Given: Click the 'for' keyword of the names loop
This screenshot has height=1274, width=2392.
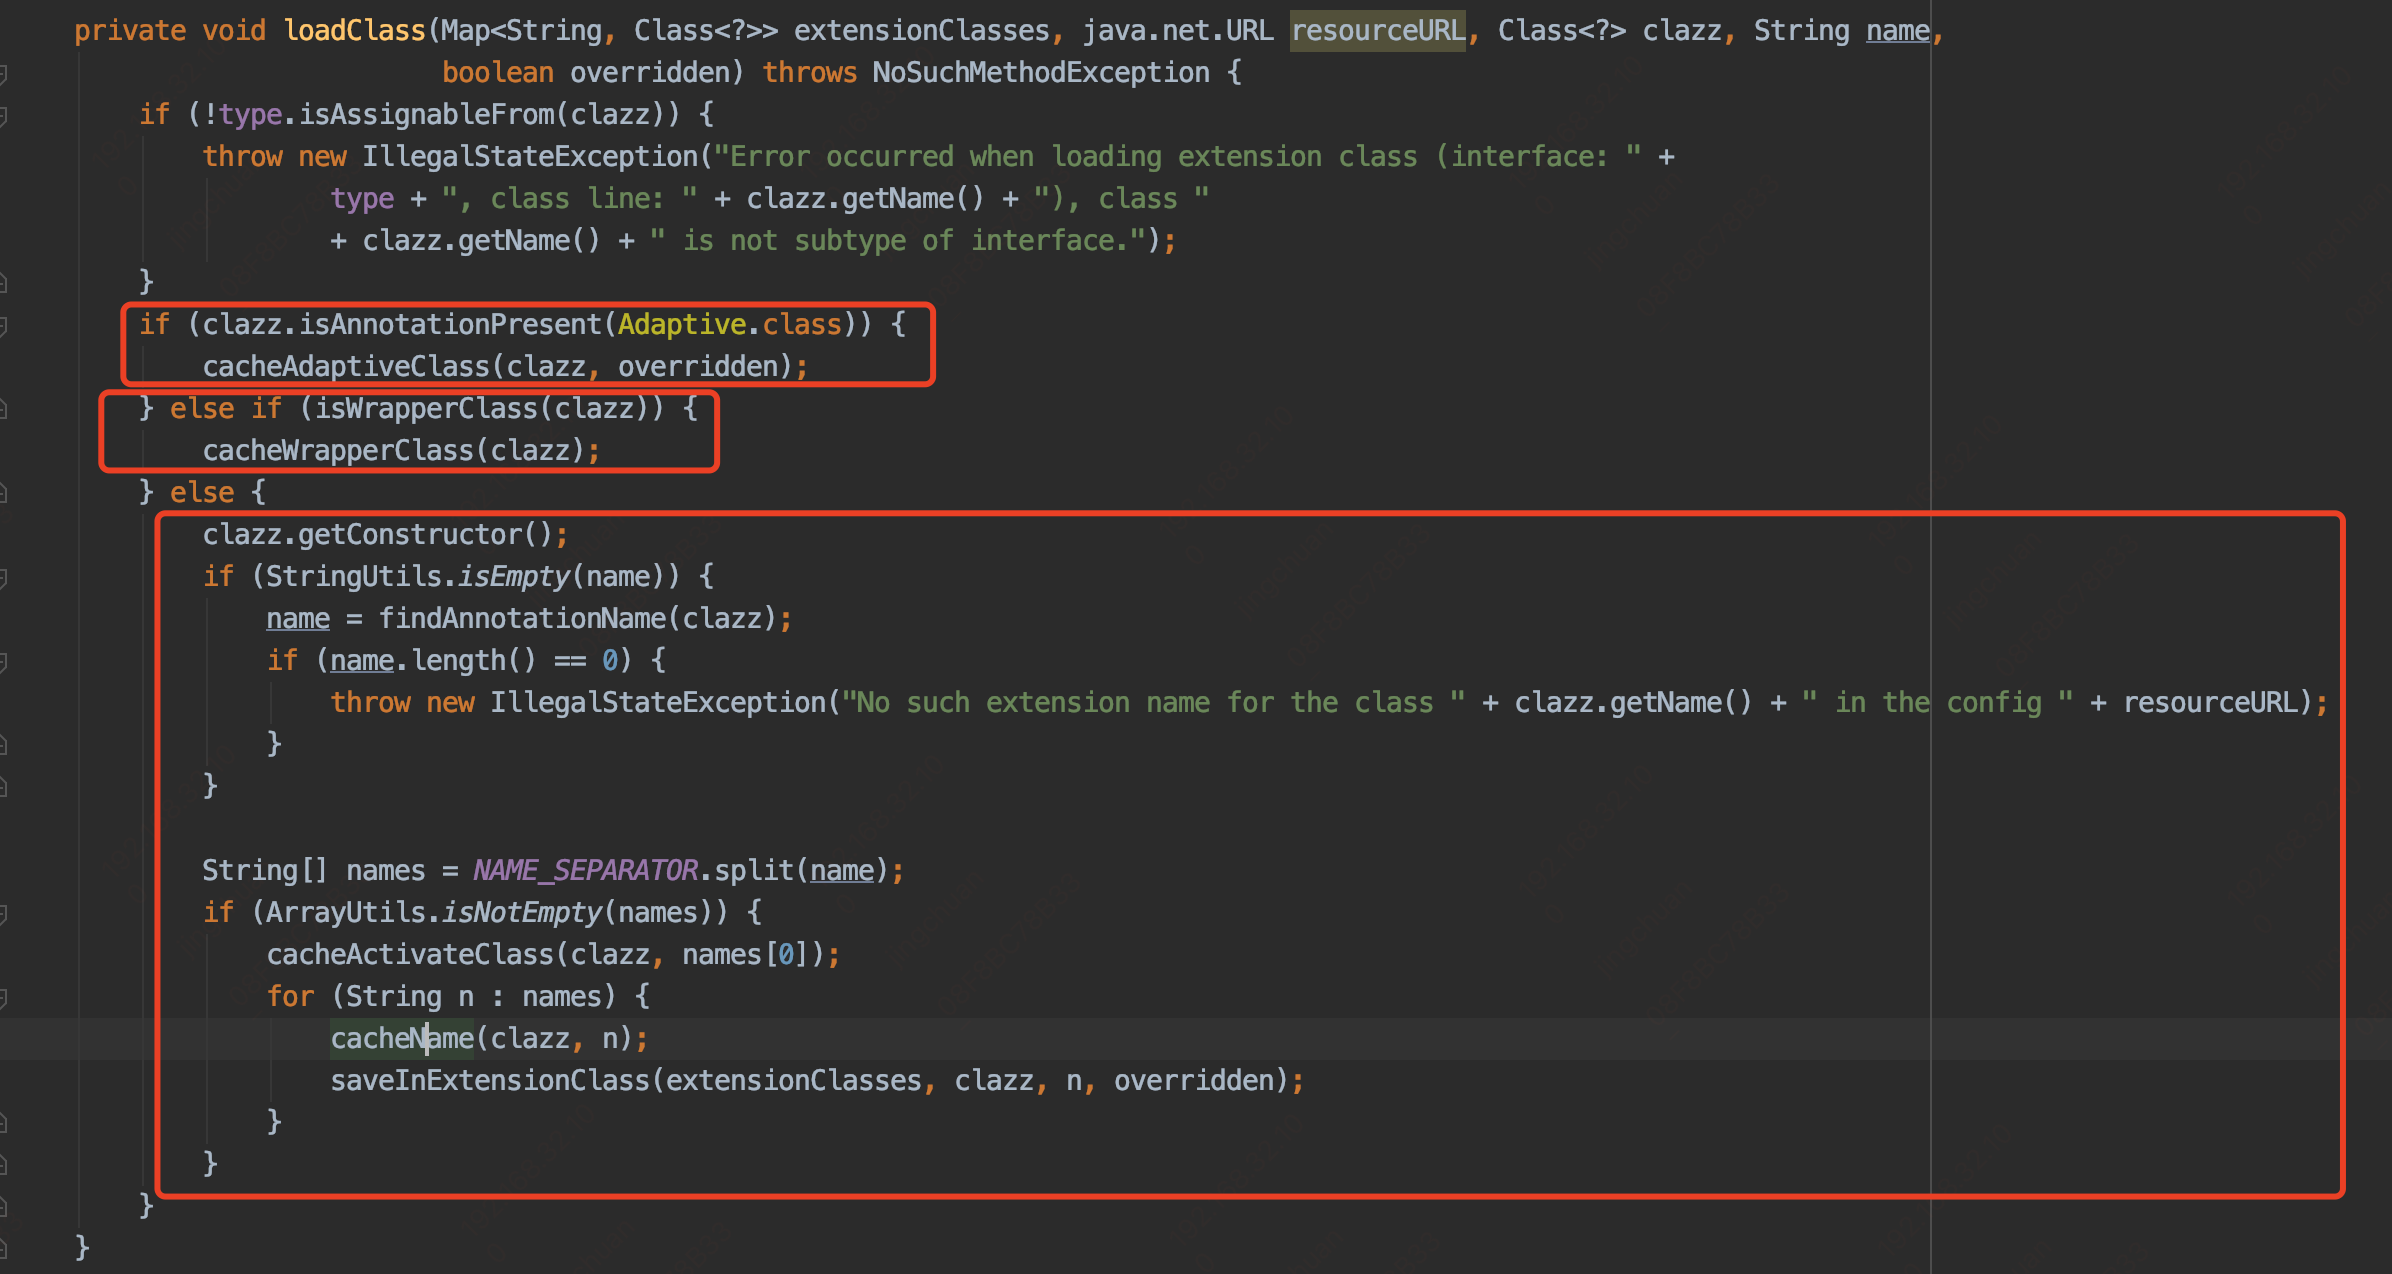Looking at the screenshot, I should pyautogui.click(x=290, y=997).
